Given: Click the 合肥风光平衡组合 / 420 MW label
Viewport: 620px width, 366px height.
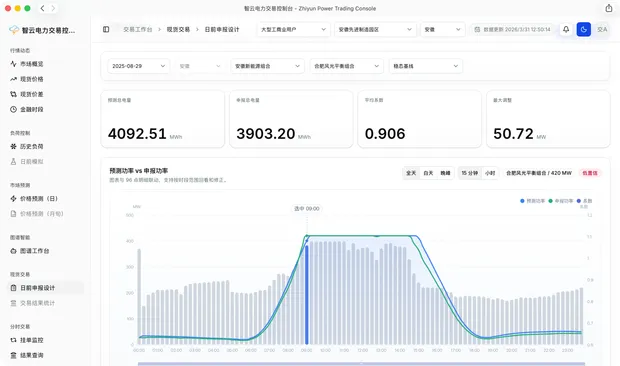Looking at the screenshot, I should pyautogui.click(x=539, y=173).
